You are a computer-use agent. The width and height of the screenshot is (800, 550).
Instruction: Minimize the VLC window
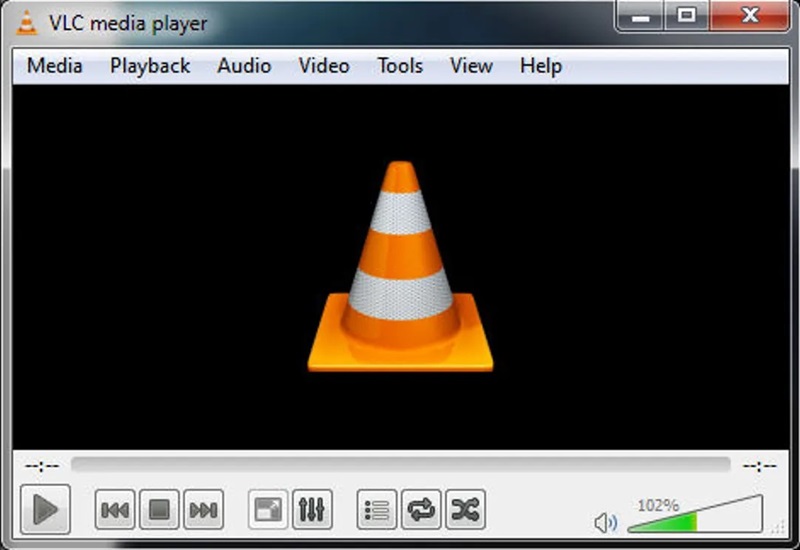click(x=640, y=16)
